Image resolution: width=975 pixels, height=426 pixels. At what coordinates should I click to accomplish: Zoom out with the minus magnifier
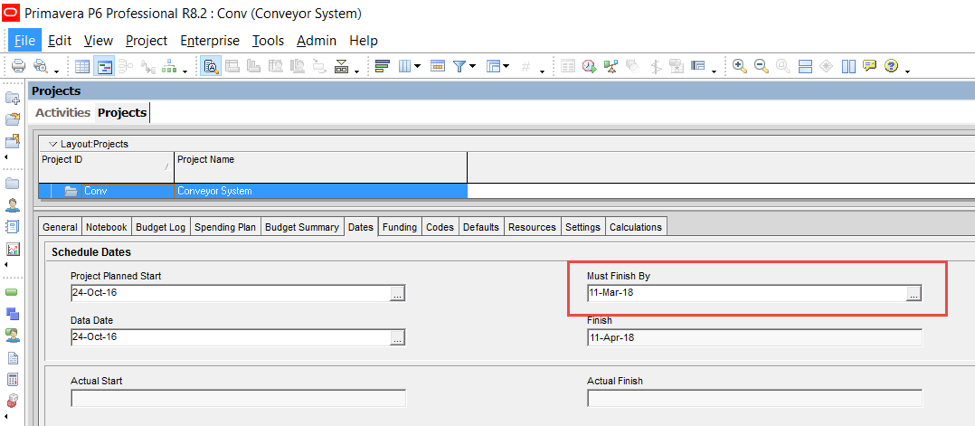point(760,67)
